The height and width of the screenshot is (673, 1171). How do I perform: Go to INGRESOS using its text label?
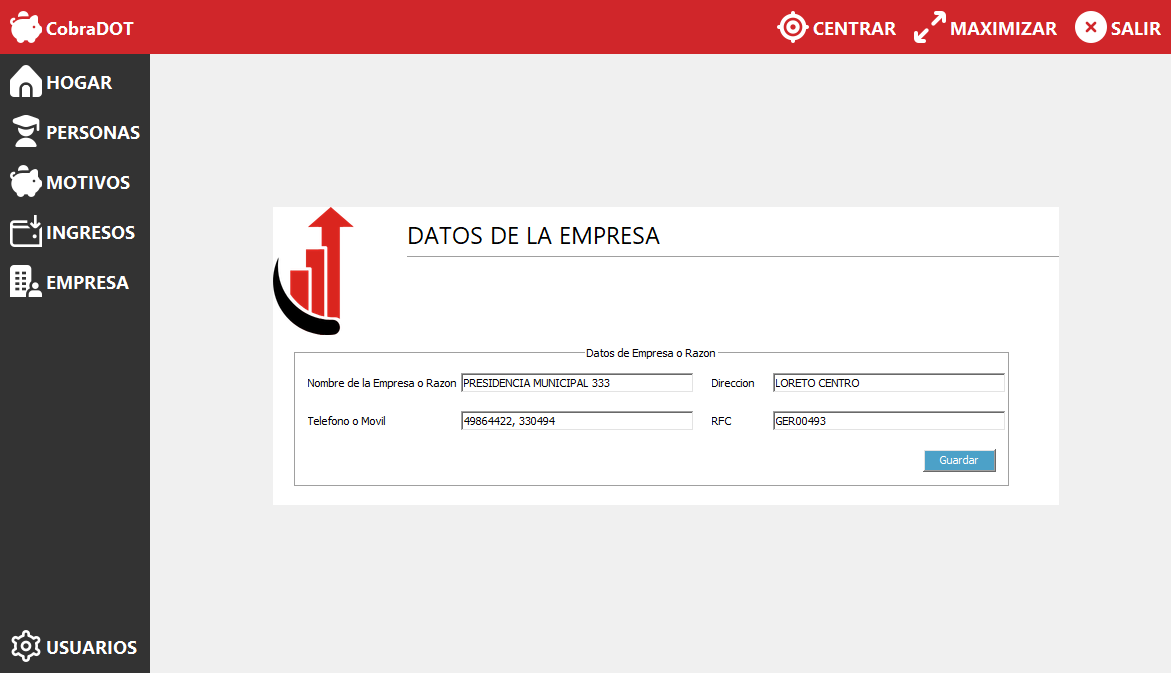[x=90, y=232]
